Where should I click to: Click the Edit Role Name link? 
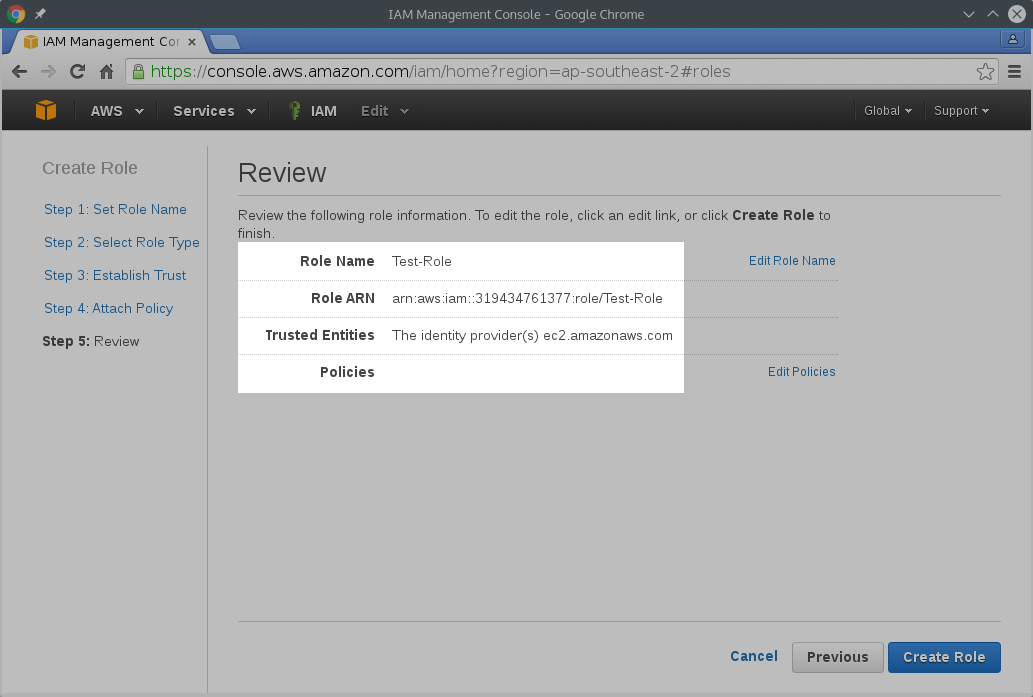pos(792,260)
